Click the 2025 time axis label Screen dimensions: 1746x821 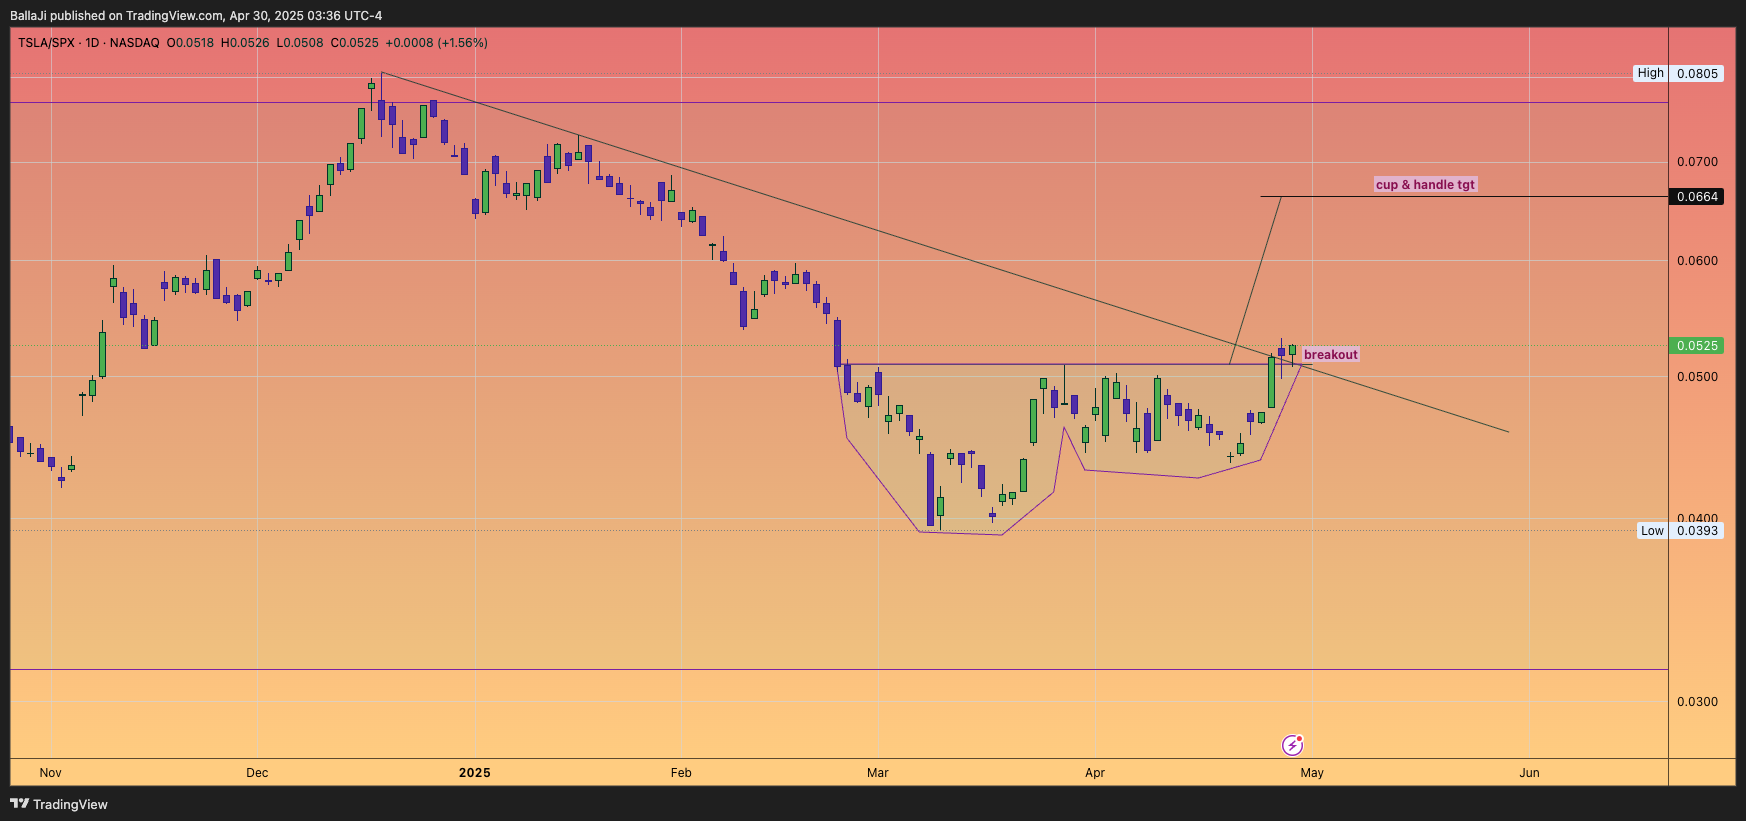[x=474, y=773]
